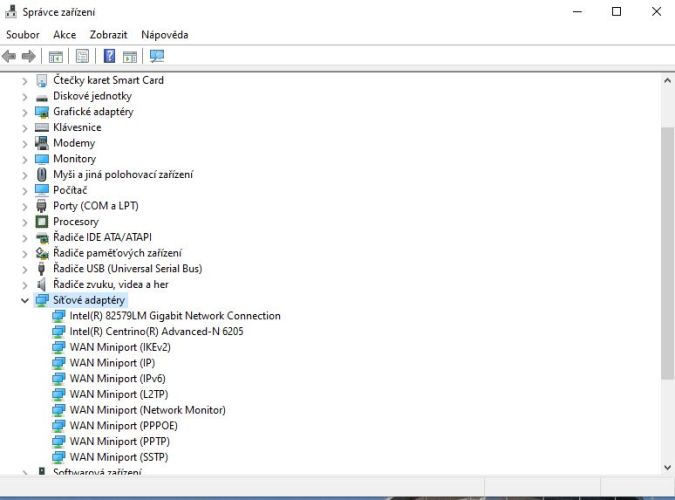Click the USB controller plug icon
The height and width of the screenshot is (500, 675).
tap(41, 269)
